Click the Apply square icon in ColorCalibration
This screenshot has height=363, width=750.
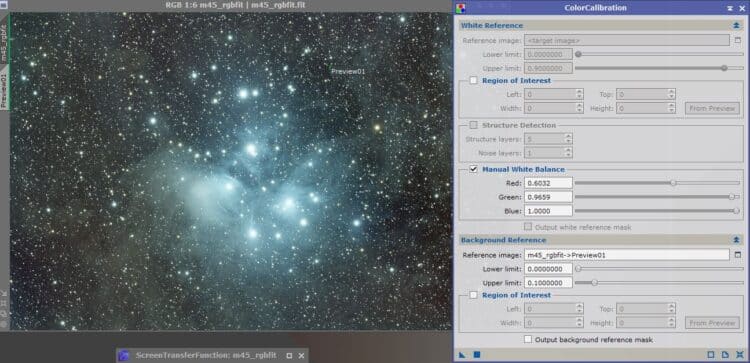(x=477, y=355)
